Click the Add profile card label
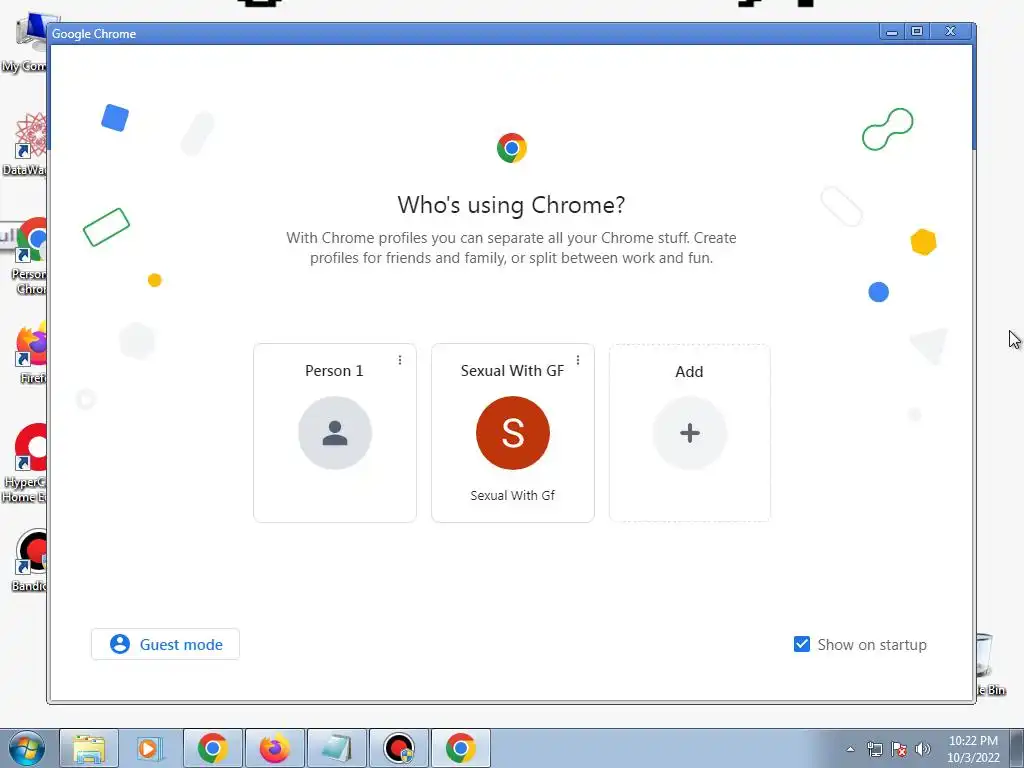Viewport: 1024px width, 768px height. (x=689, y=372)
